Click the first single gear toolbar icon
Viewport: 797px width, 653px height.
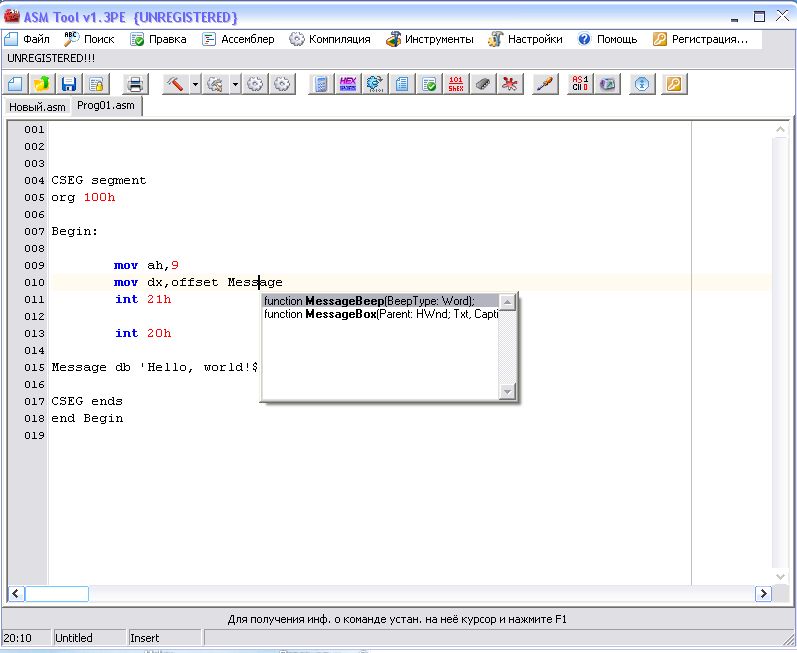[x=255, y=84]
